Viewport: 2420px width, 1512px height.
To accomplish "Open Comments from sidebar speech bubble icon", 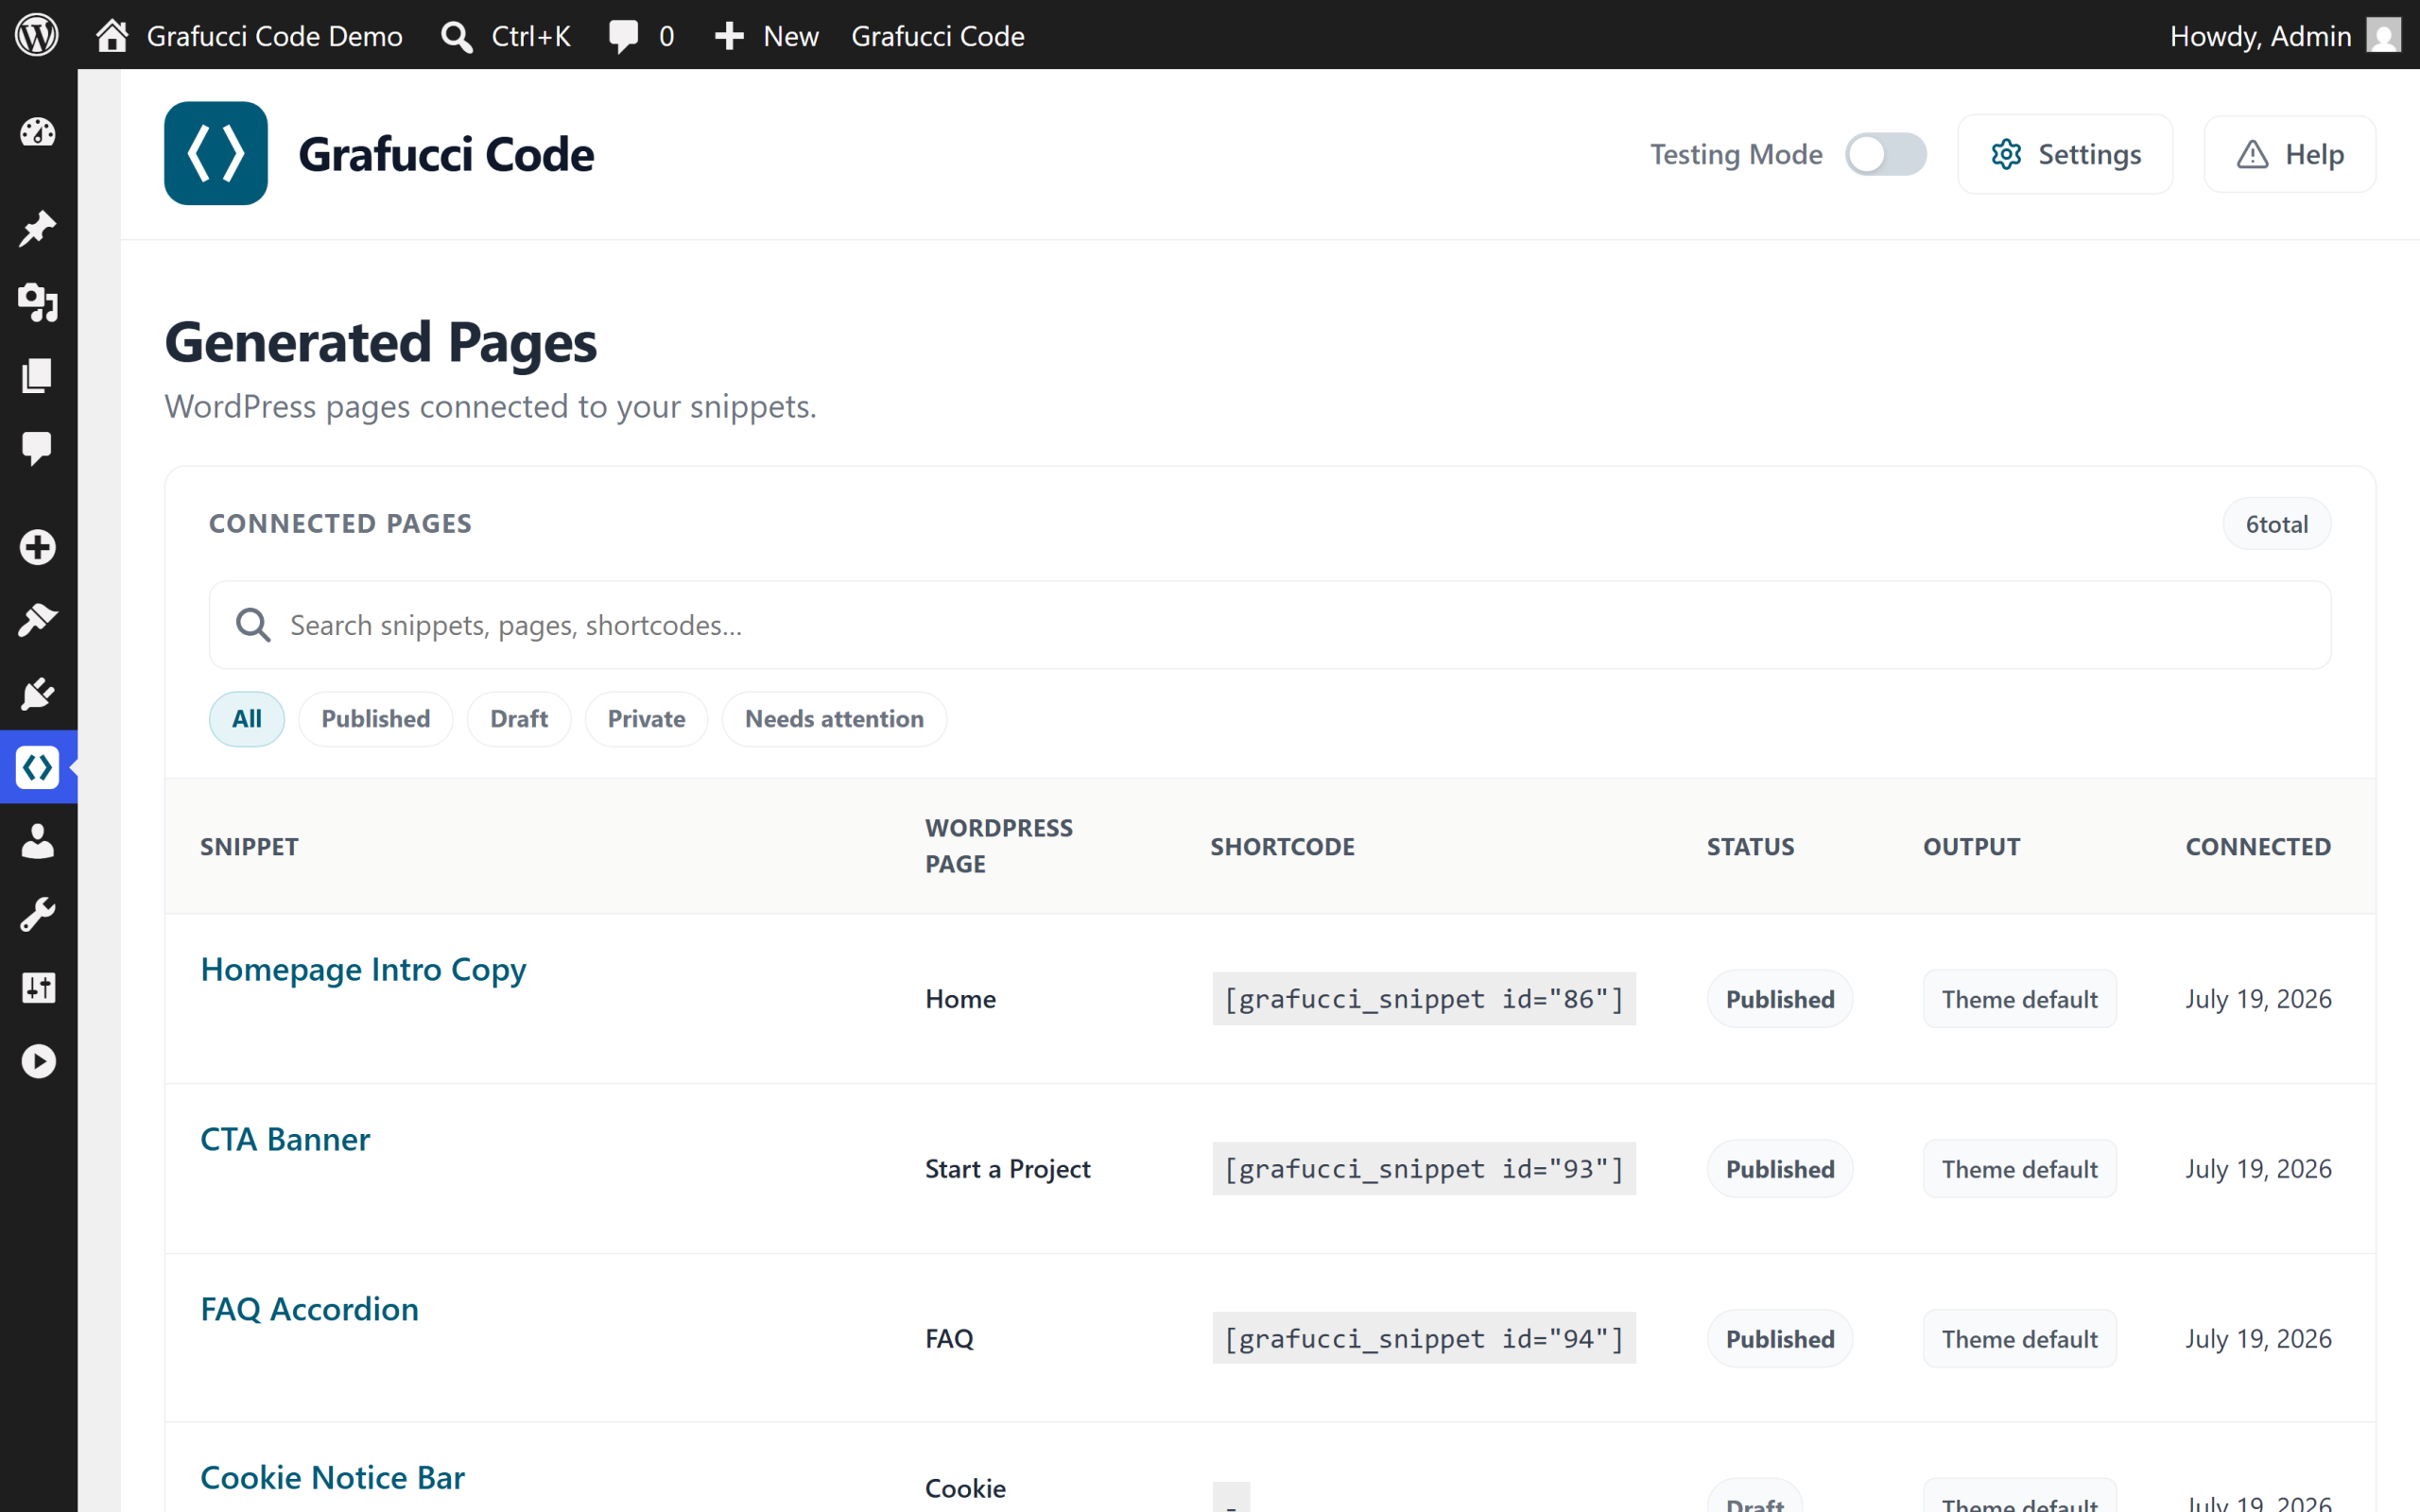I will click(38, 449).
